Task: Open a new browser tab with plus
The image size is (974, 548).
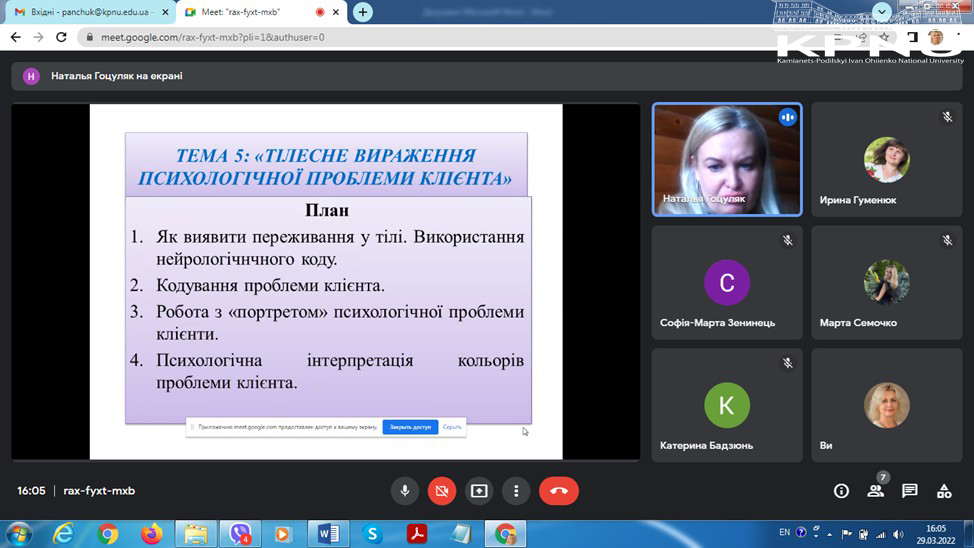Action: tap(363, 12)
